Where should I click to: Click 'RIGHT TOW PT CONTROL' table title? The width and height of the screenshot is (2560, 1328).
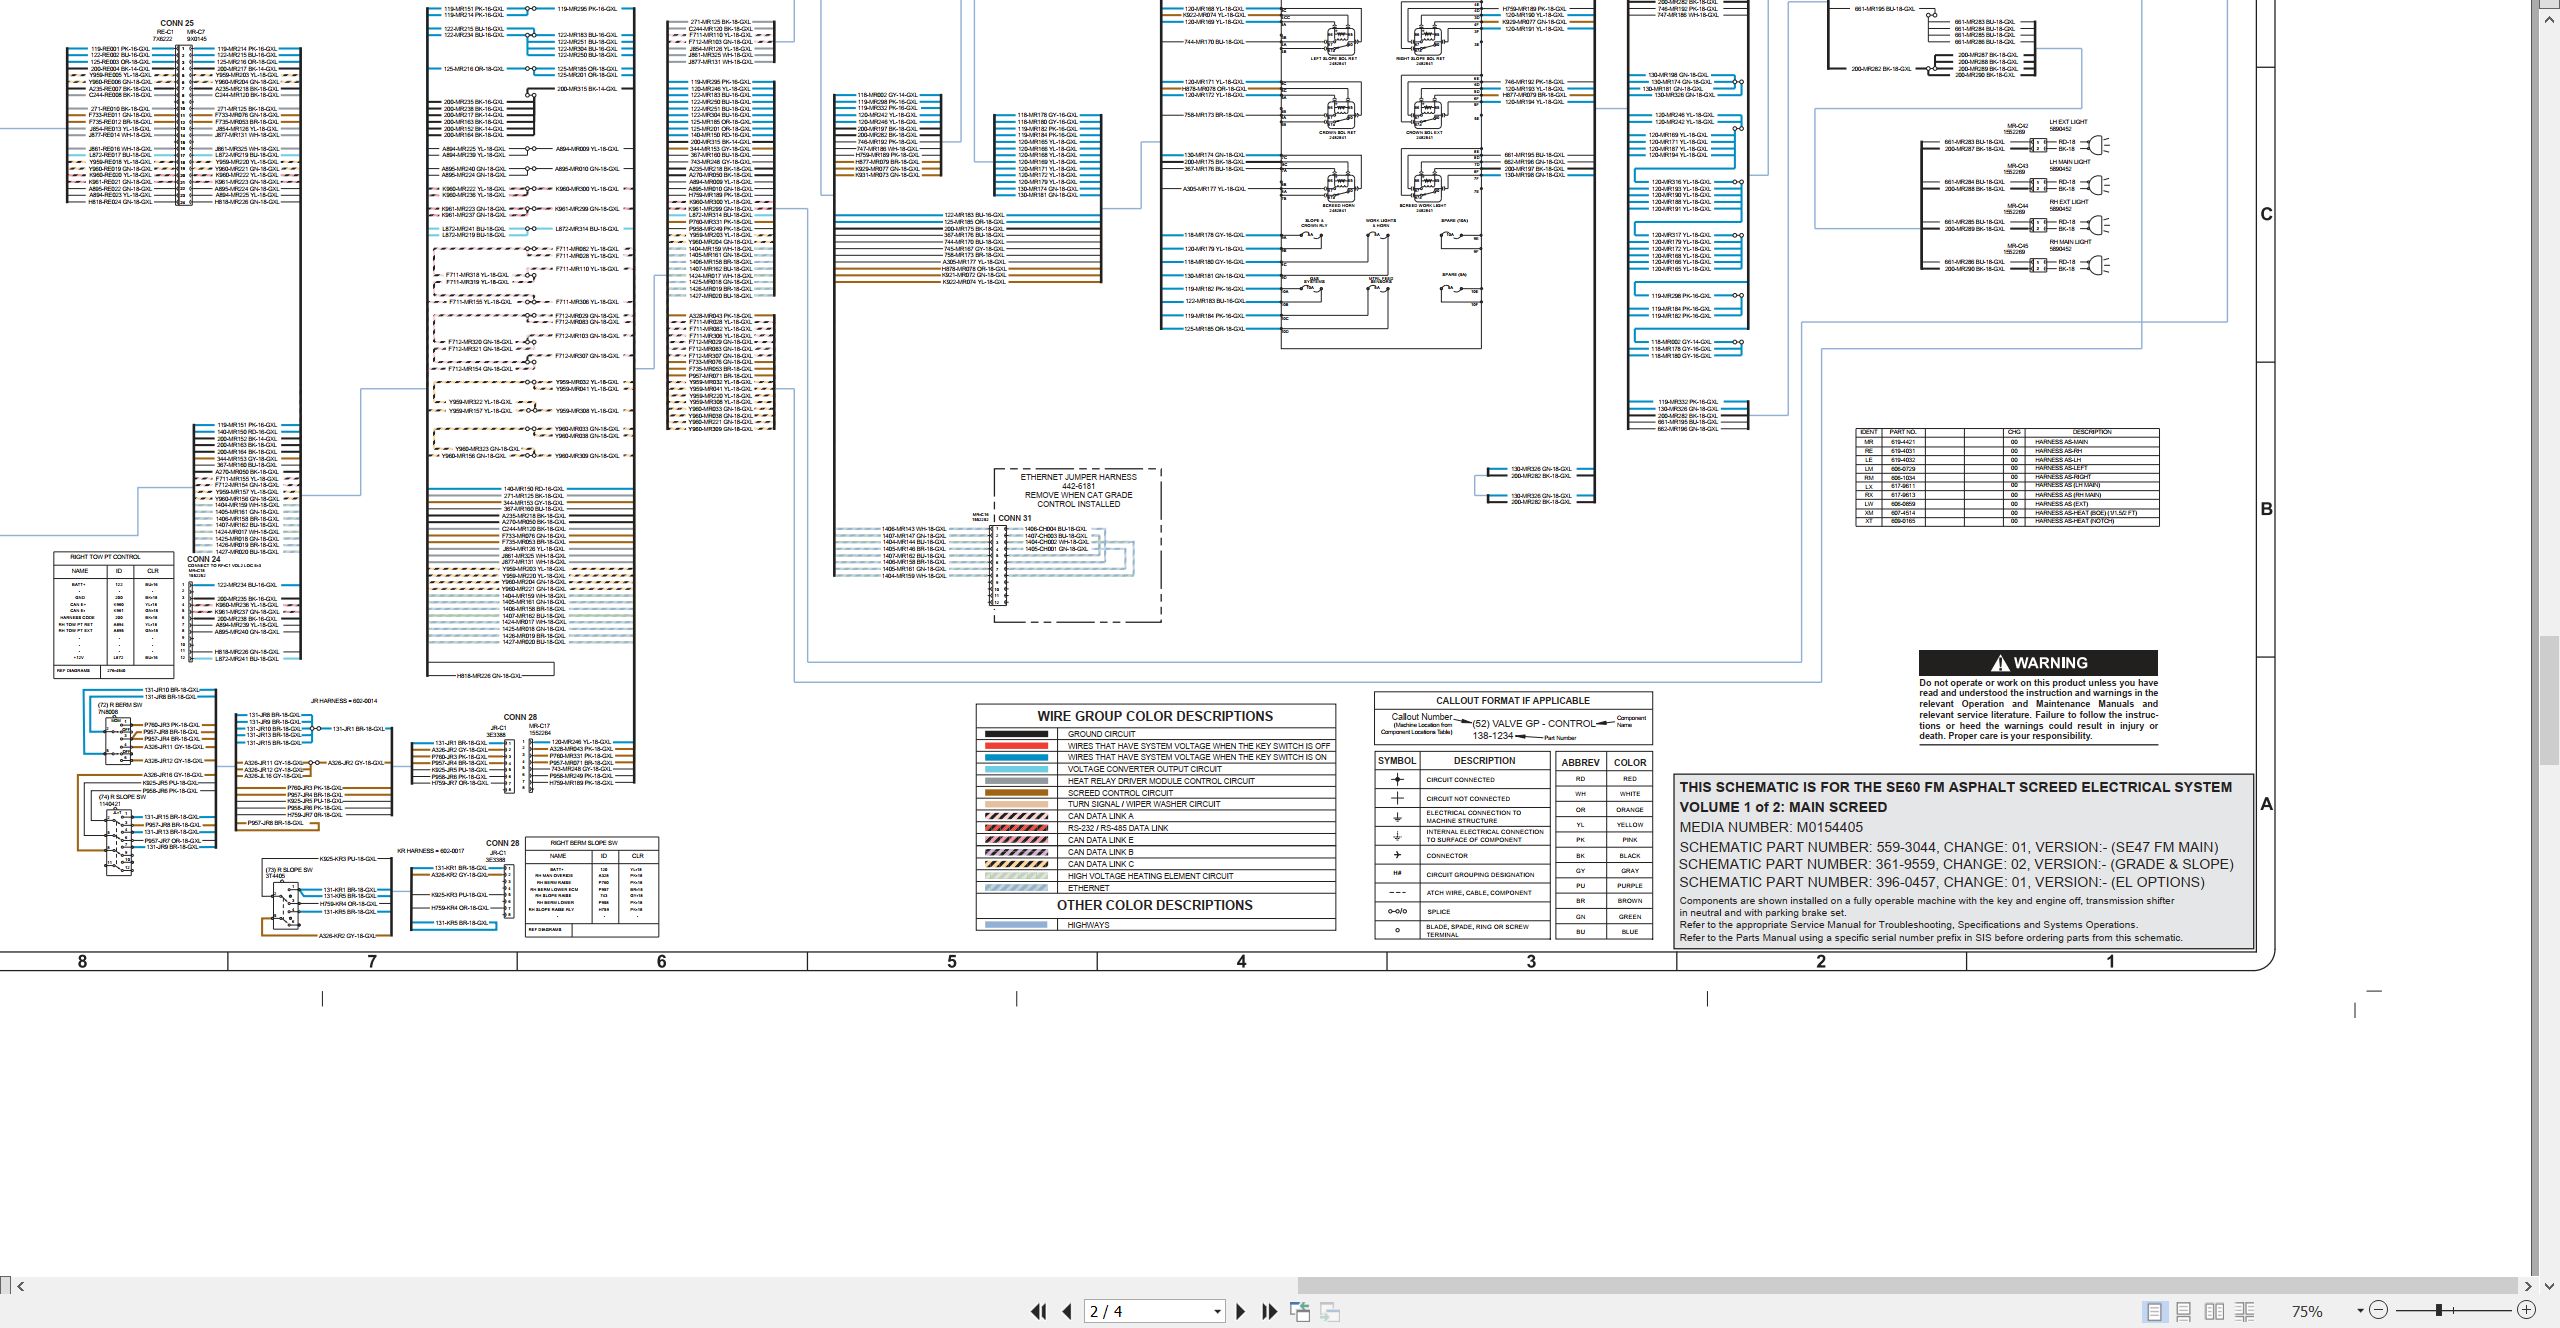(x=105, y=557)
